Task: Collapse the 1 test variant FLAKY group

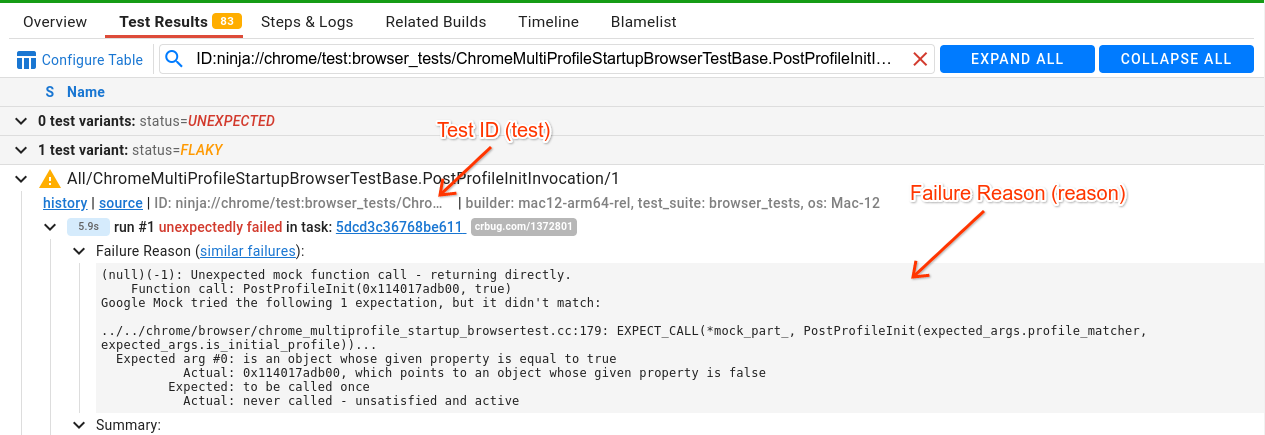Action: pos(22,150)
